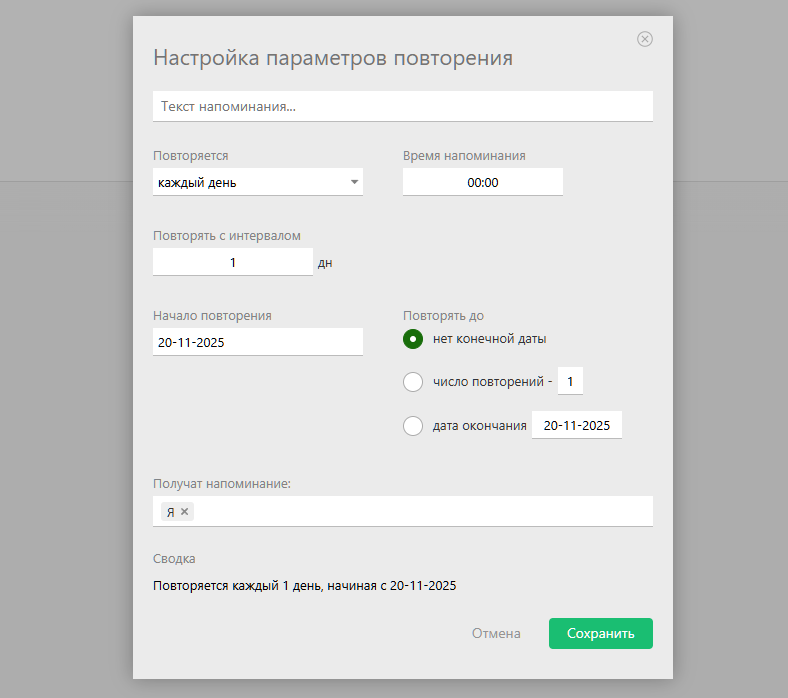
Task: Select 'дата окончания' radio option
Action: (413, 426)
